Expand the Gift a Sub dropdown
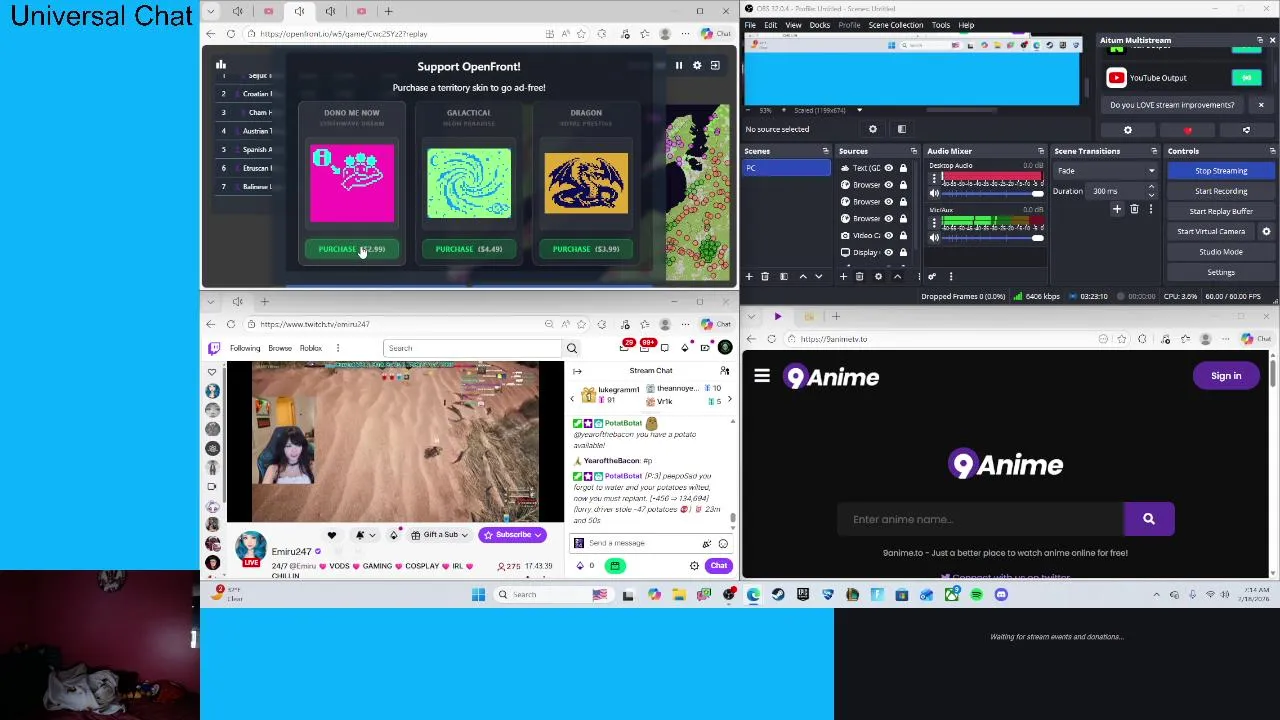1280x720 pixels. tap(465, 535)
